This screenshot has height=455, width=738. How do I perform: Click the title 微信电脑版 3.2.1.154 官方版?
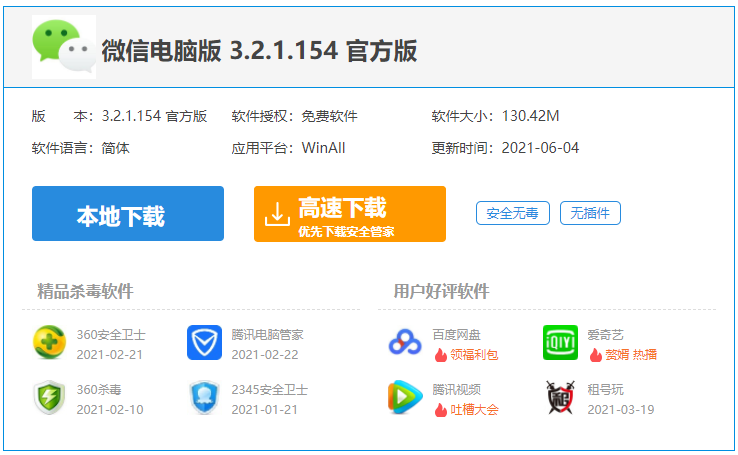(259, 51)
